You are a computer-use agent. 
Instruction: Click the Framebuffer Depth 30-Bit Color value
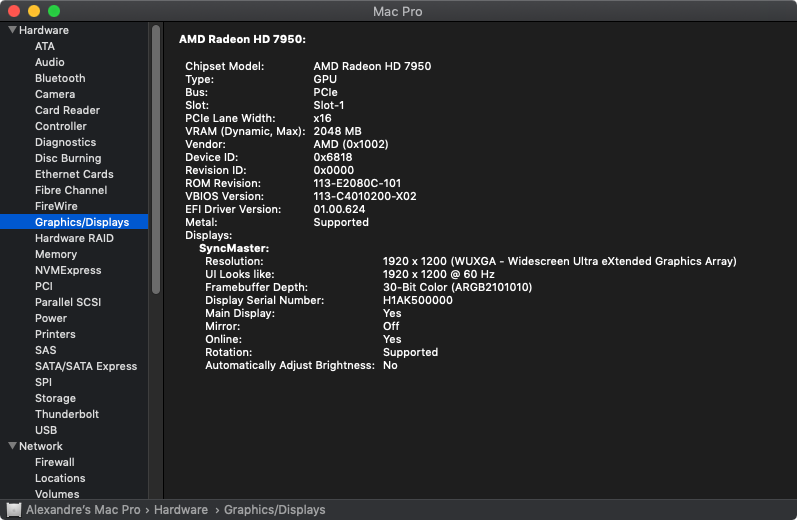[x=457, y=287]
